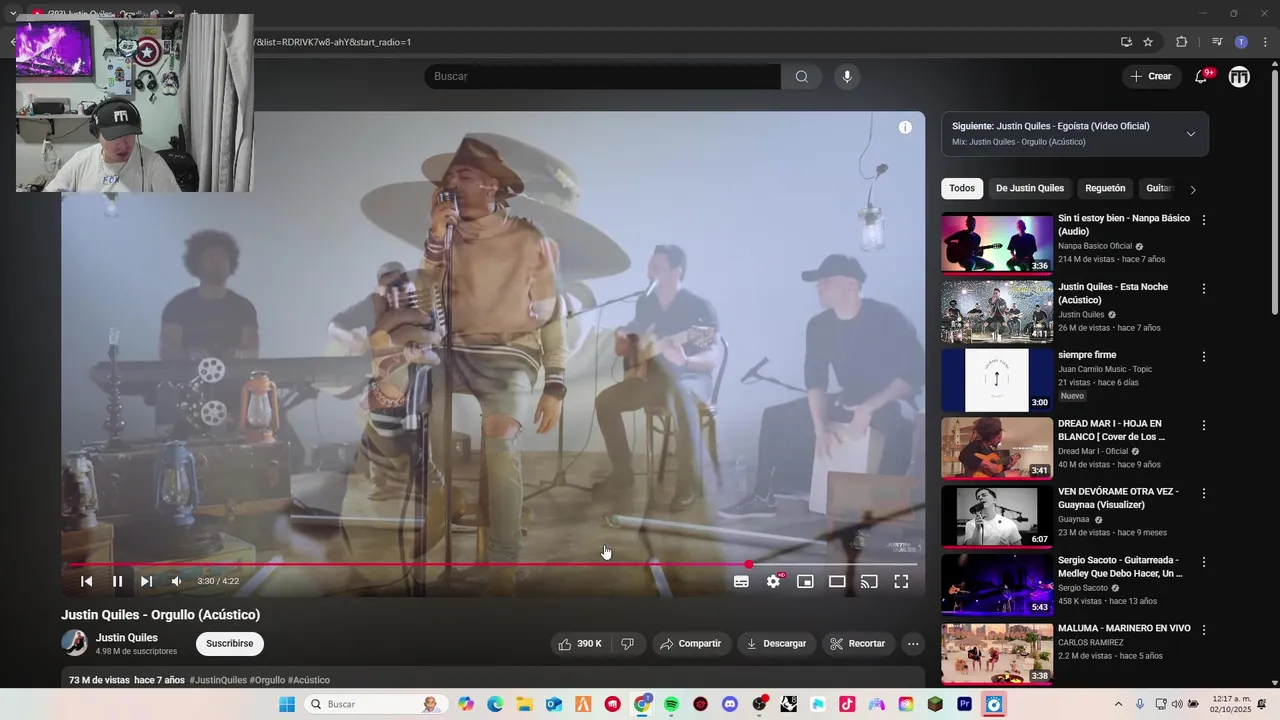This screenshot has width=1280, height=720.
Task: Open YouTube notifications bell
Action: (x=1202, y=77)
